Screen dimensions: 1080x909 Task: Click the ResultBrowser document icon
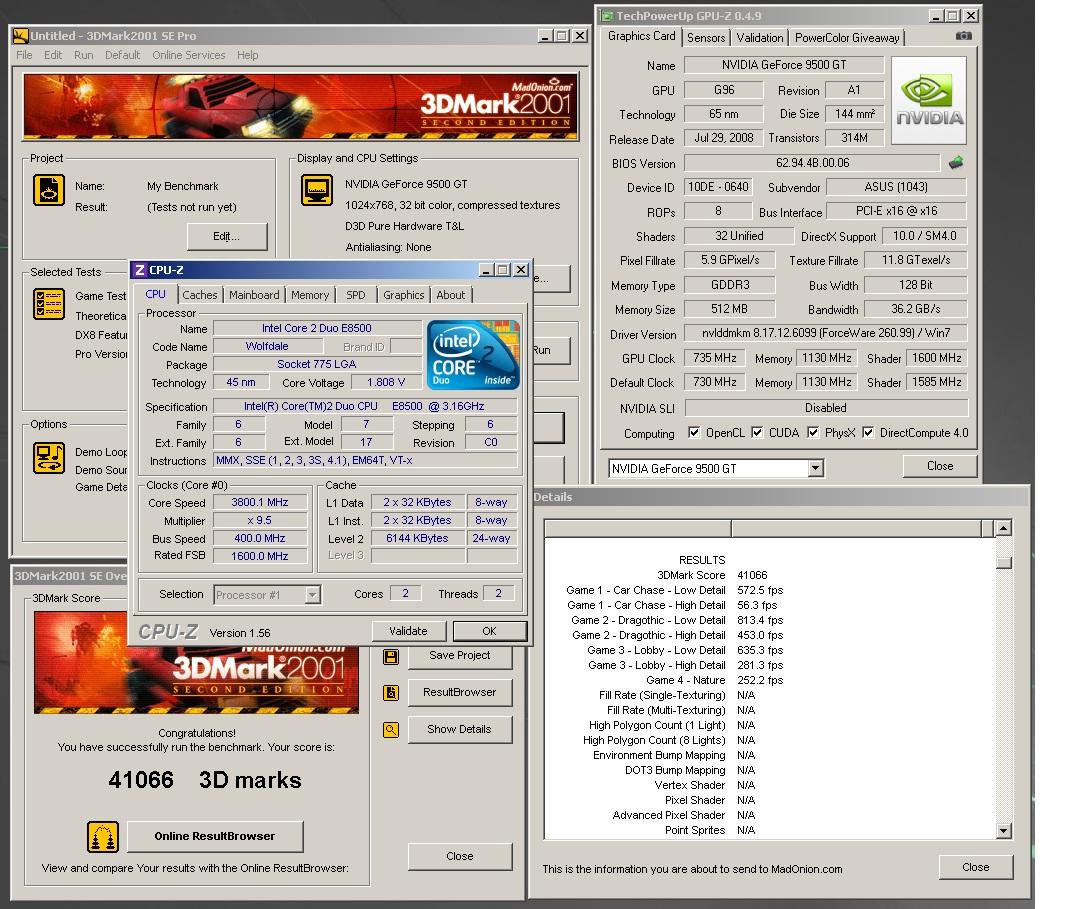(x=391, y=693)
